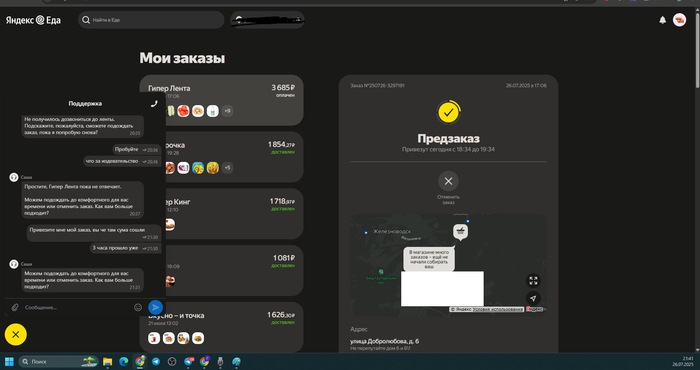Viewport: 700px width, 370px height.
Task: Click the Отменить заказ cancel button
Action: (448, 187)
